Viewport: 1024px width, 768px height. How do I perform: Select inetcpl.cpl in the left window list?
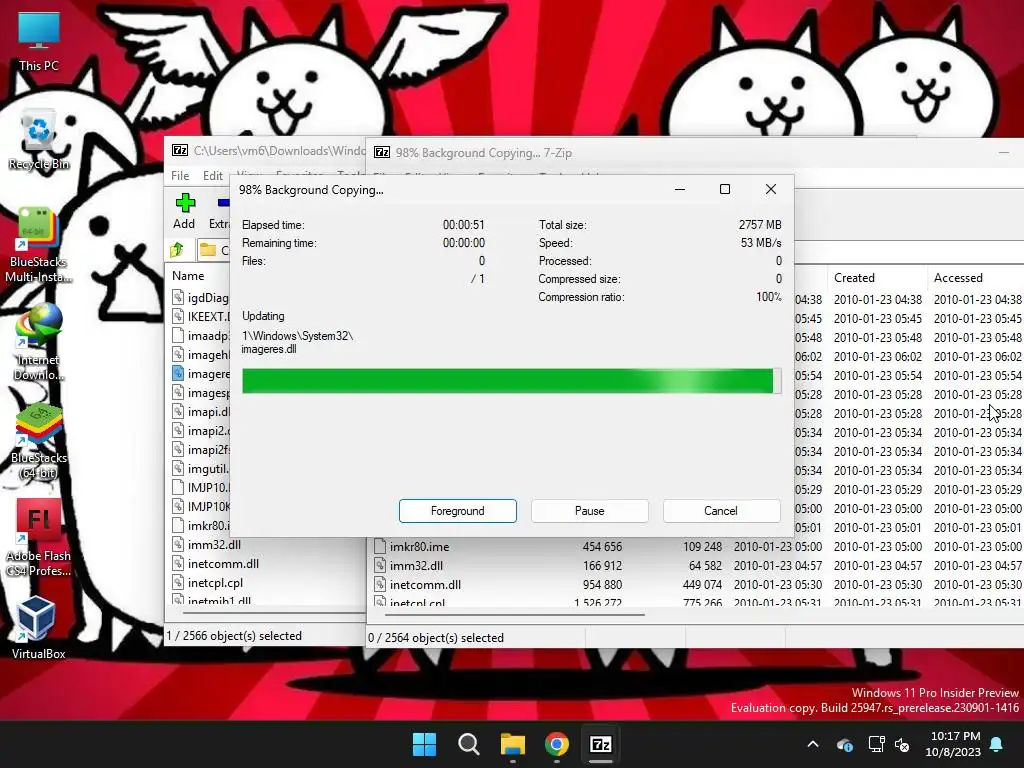tap(216, 583)
